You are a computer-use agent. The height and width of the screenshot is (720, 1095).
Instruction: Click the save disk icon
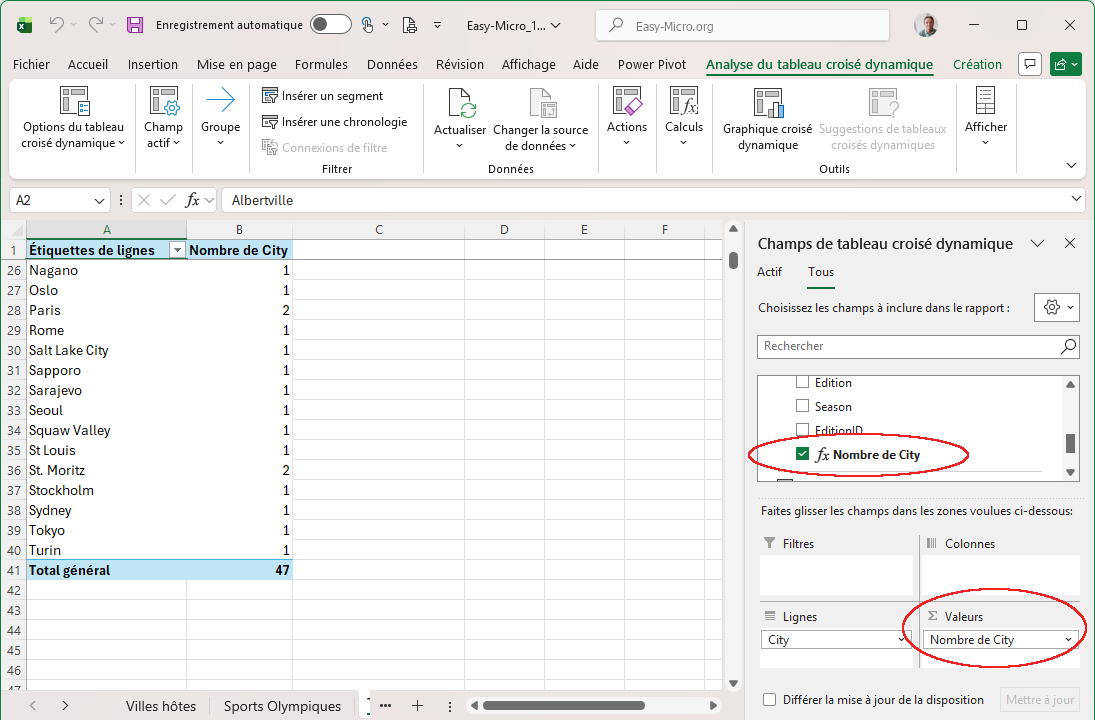coord(135,25)
